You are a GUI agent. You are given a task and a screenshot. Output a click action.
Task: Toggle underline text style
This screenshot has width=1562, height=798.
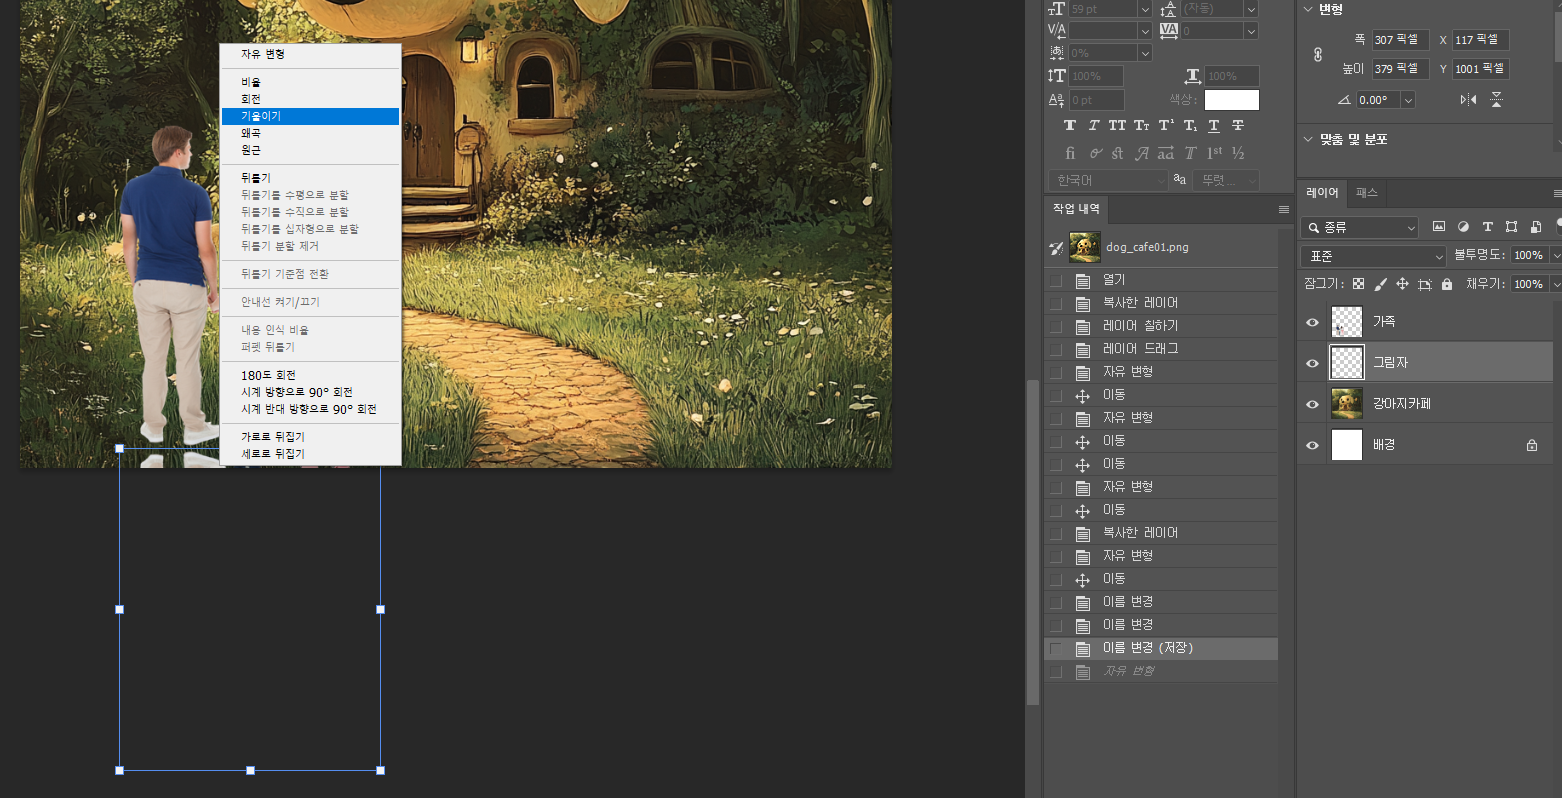[1214, 125]
